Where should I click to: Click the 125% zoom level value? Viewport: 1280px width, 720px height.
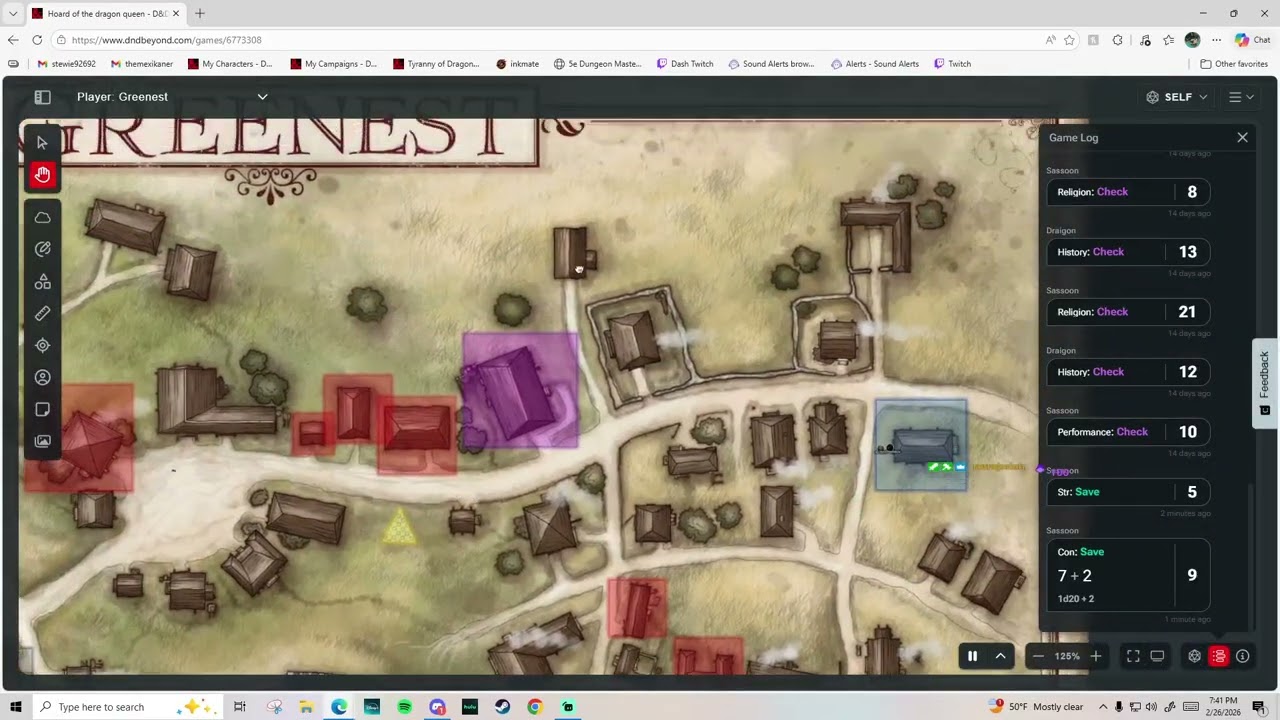[1067, 656]
